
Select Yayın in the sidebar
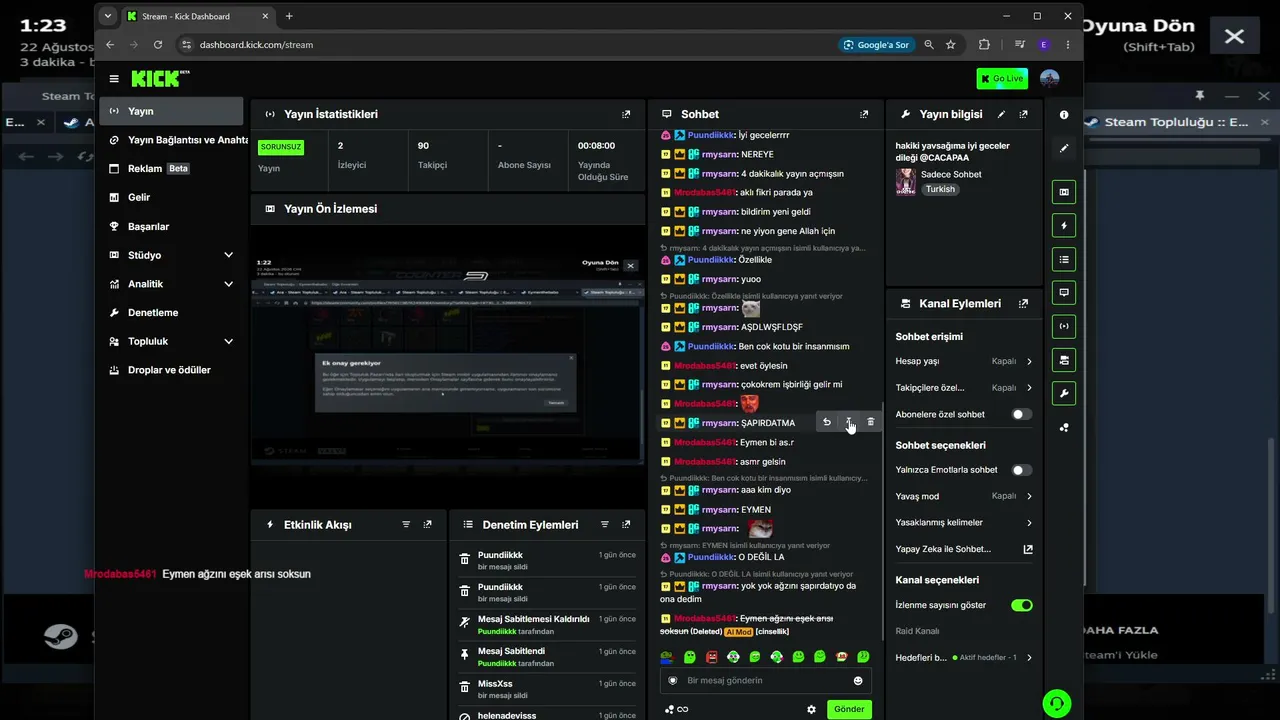click(x=171, y=111)
